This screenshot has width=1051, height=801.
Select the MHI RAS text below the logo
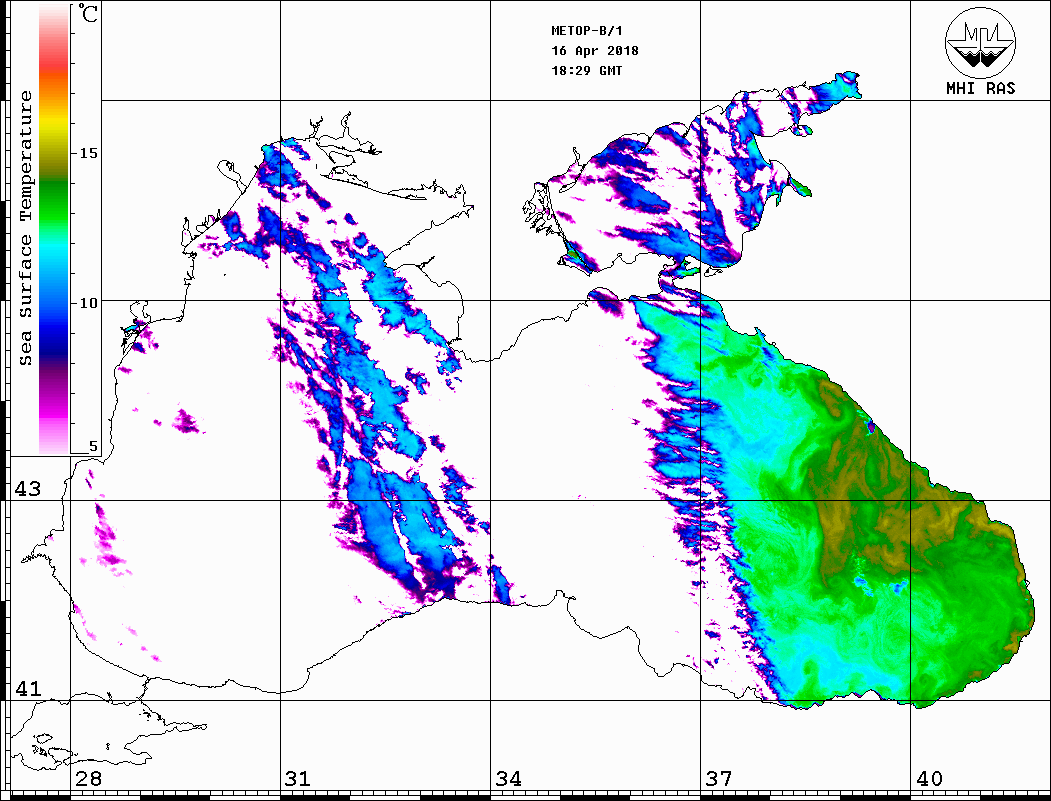[x=980, y=88]
